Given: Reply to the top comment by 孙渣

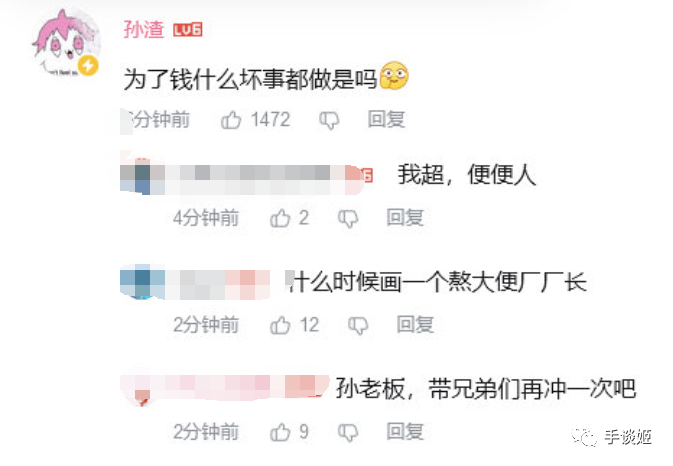Looking at the screenshot, I should (x=386, y=119).
